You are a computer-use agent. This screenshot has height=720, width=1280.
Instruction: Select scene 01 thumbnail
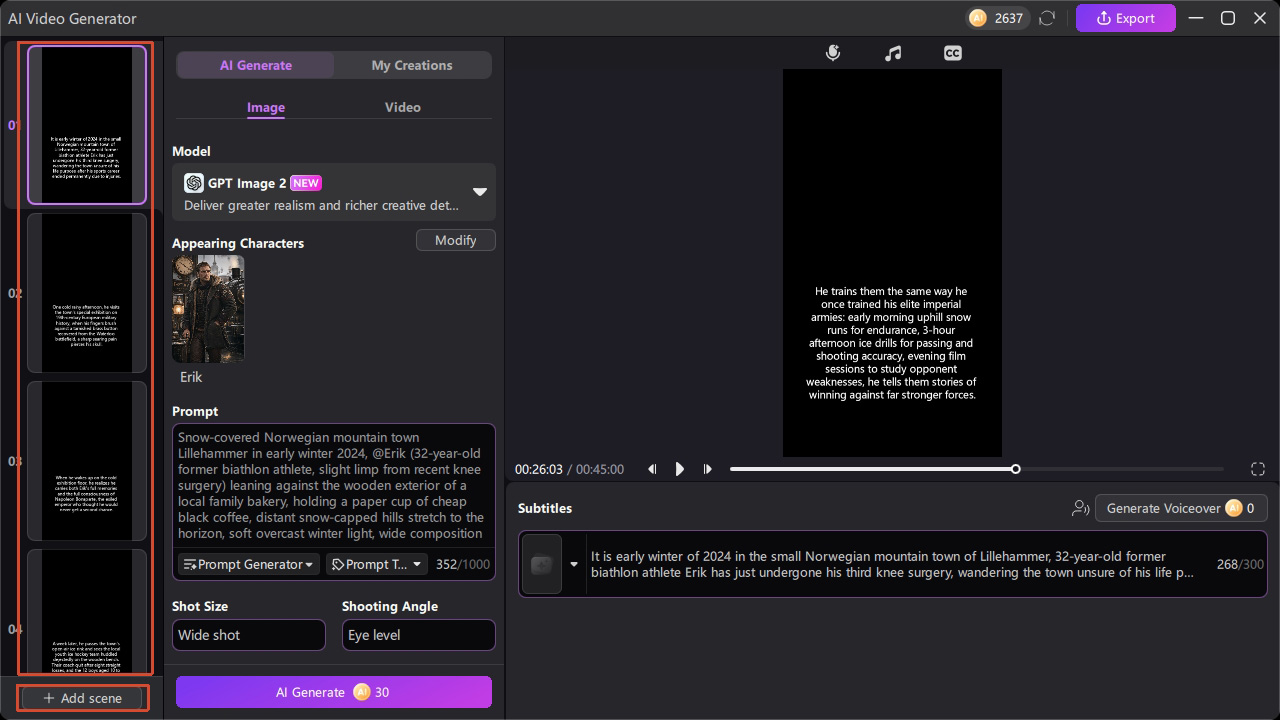87,125
